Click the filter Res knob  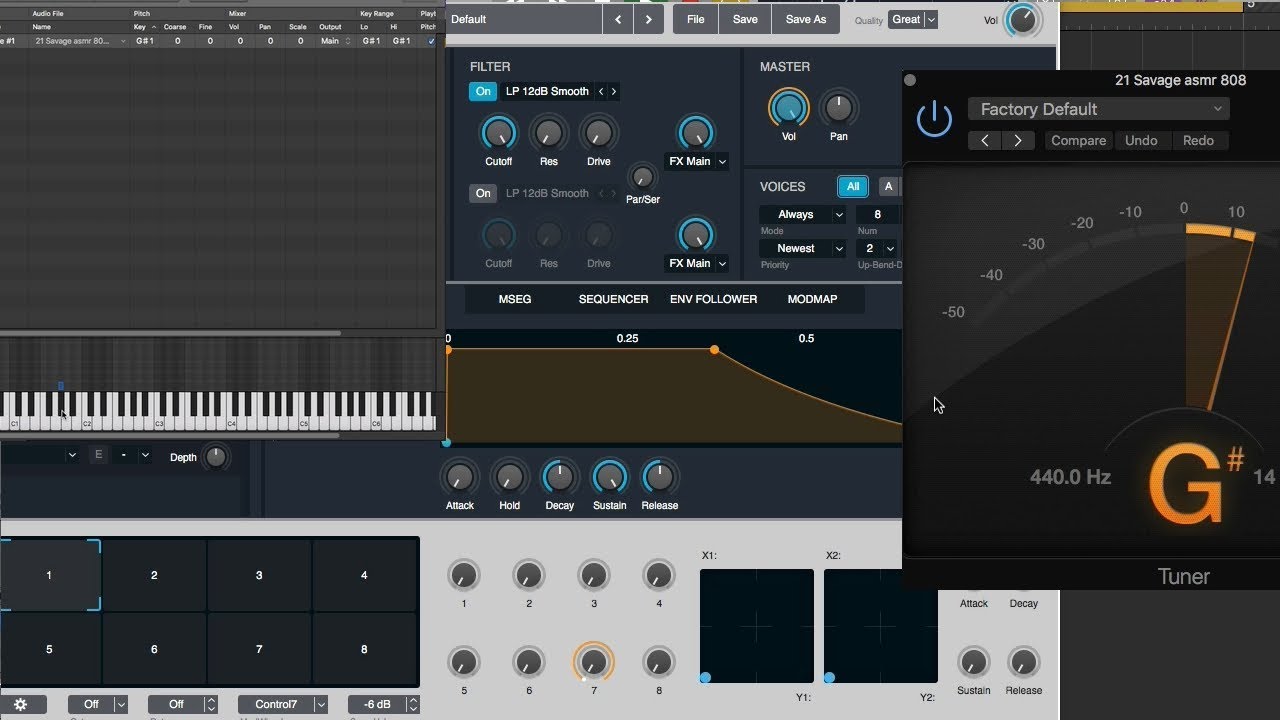pyautogui.click(x=548, y=133)
